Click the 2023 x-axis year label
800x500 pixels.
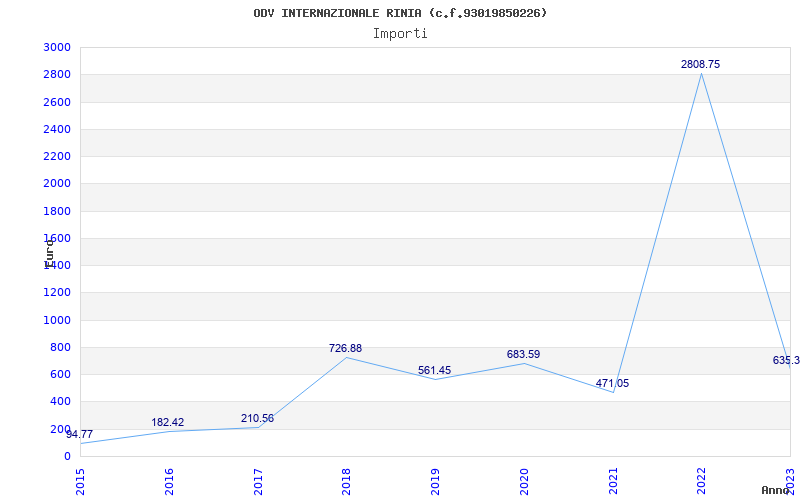790,481
